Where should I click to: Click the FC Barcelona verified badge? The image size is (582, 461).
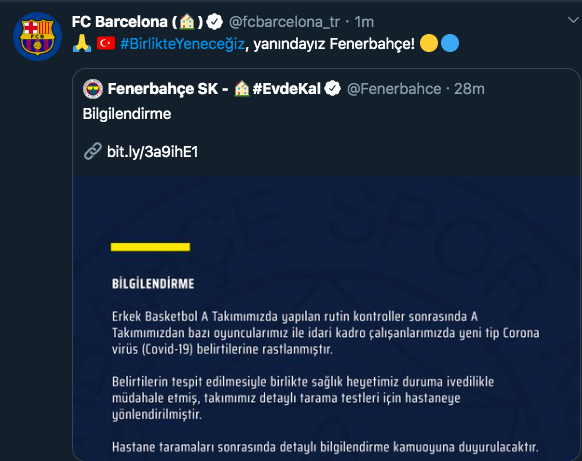pos(214,22)
